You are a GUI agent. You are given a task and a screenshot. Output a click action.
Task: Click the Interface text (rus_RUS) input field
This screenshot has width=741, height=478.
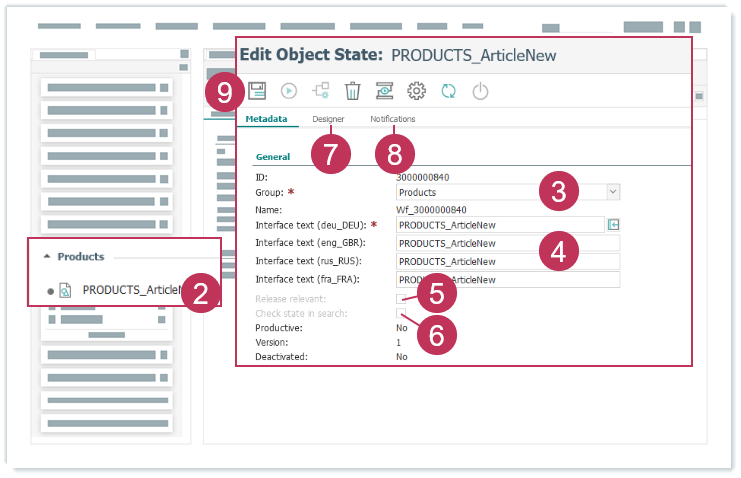[x=507, y=261]
